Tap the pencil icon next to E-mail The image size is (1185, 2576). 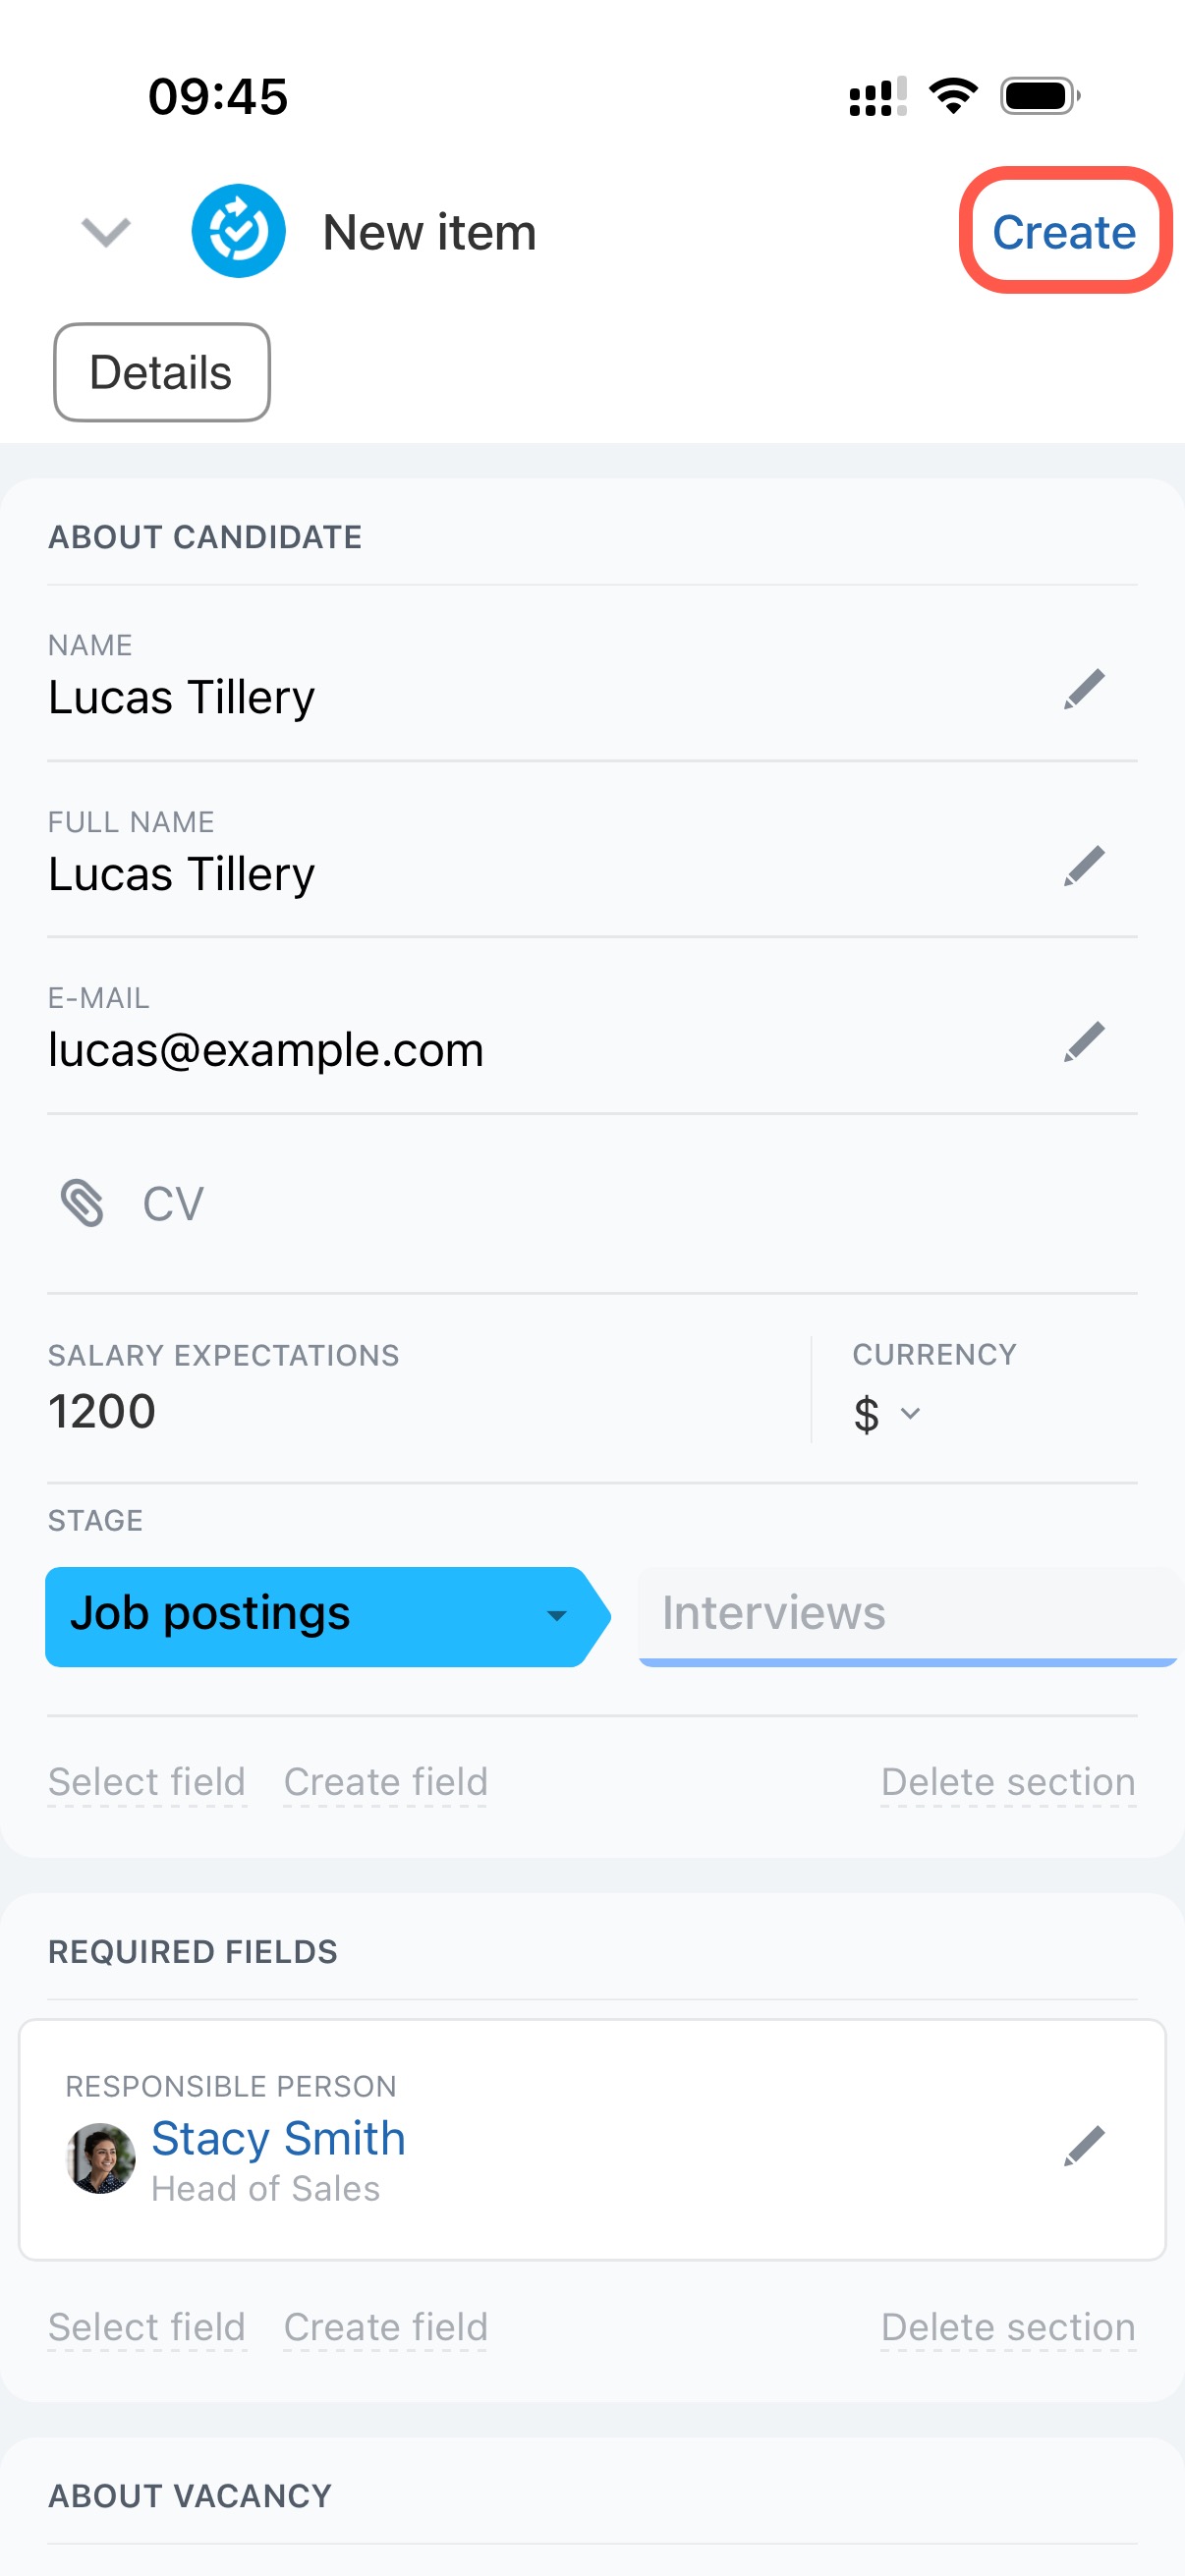(x=1083, y=1042)
